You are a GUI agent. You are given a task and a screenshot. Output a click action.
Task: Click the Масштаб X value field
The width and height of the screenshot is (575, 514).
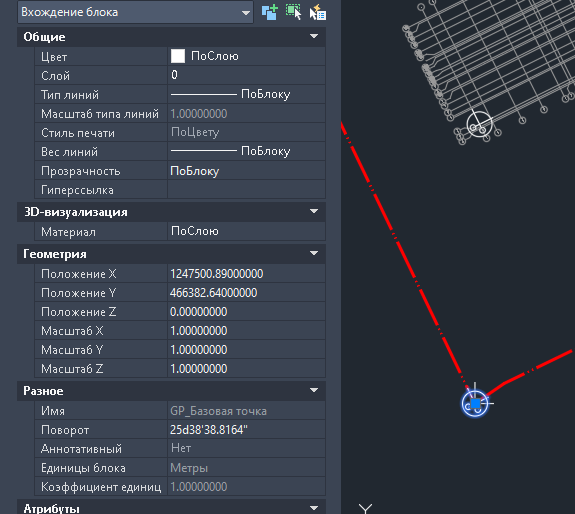pyautogui.click(x=246, y=331)
